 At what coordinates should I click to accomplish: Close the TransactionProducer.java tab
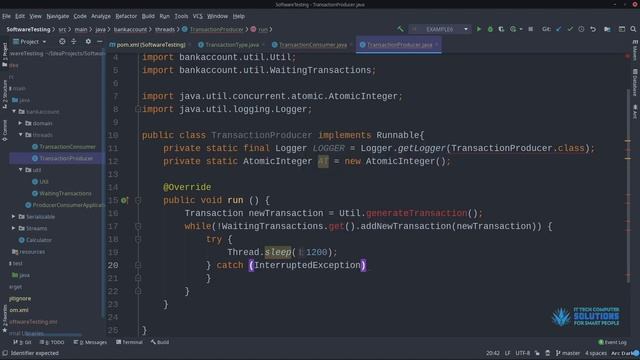[437, 45]
